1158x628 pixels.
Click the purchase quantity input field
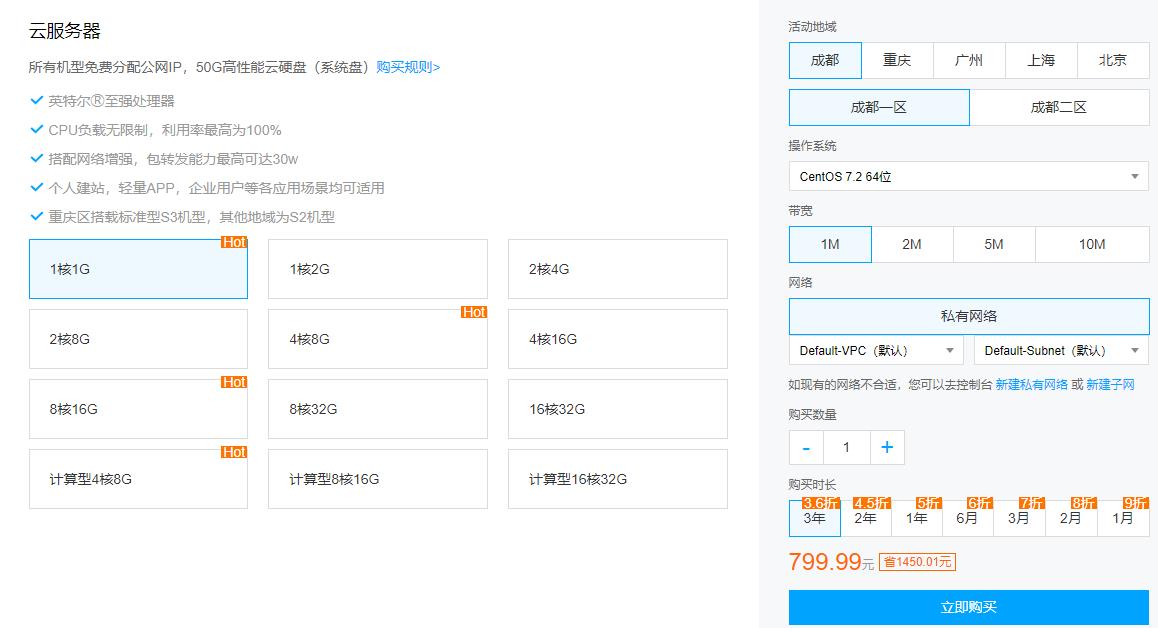846,448
